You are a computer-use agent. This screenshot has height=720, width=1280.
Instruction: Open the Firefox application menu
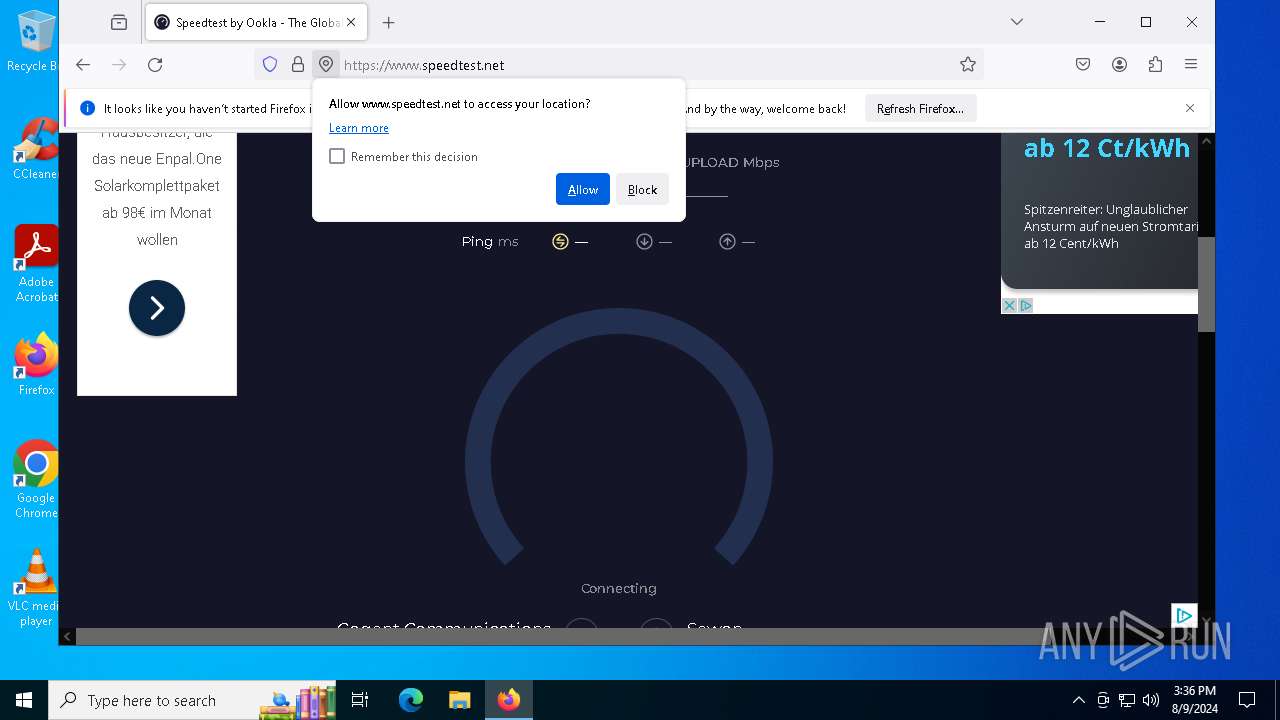[x=1191, y=64]
